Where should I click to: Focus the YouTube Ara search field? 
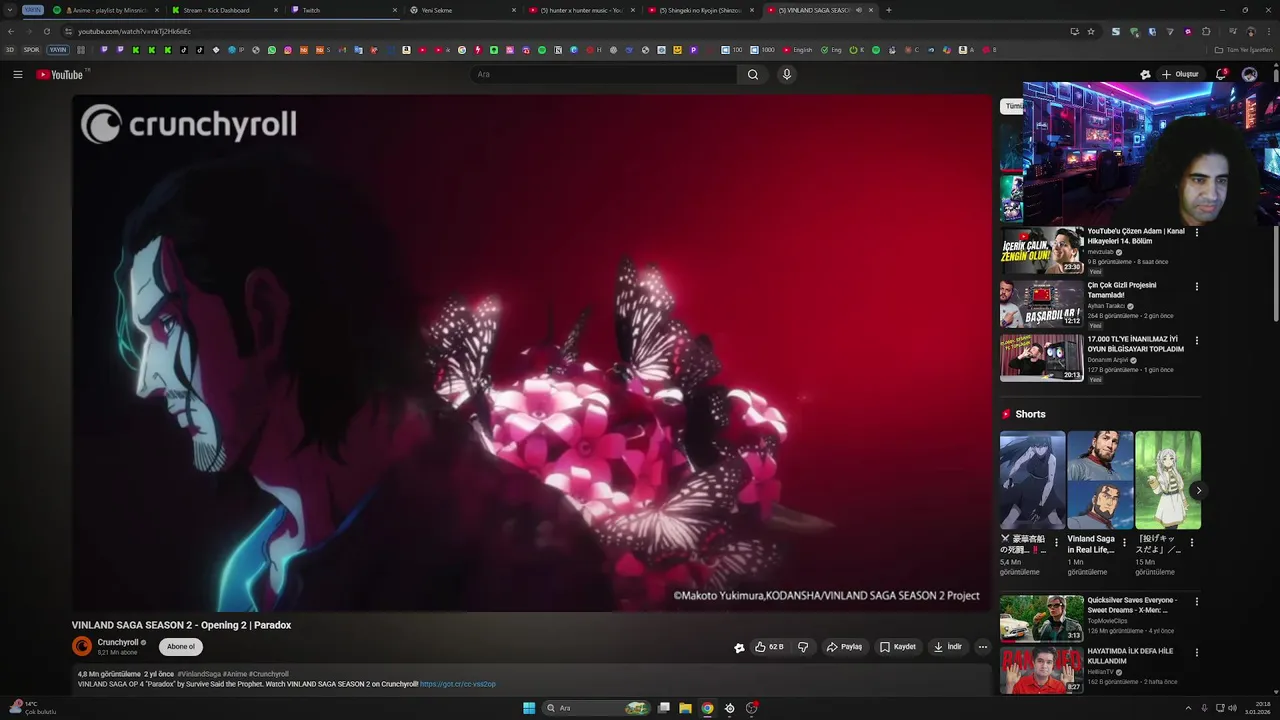click(x=604, y=74)
